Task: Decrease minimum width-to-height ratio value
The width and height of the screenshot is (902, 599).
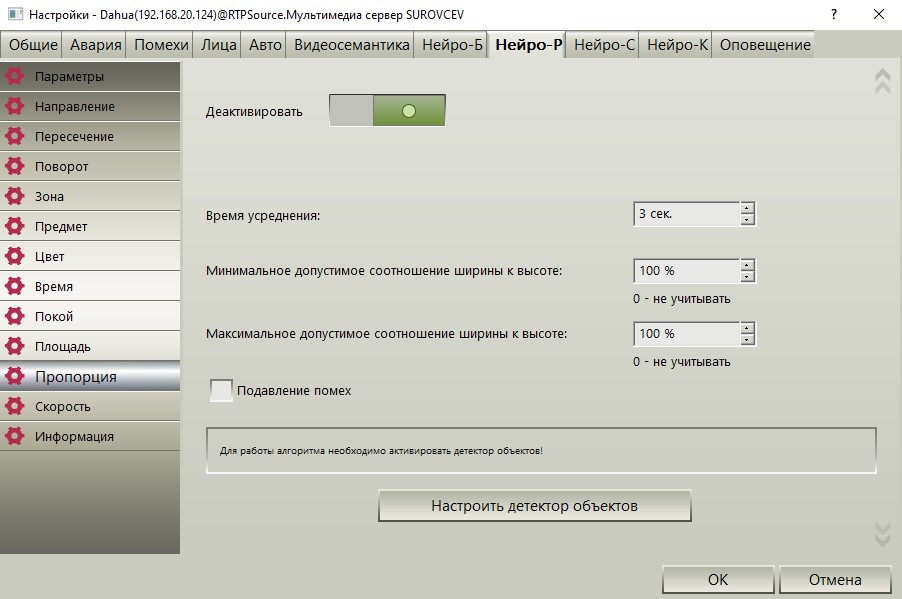Action: pyautogui.click(x=747, y=276)
